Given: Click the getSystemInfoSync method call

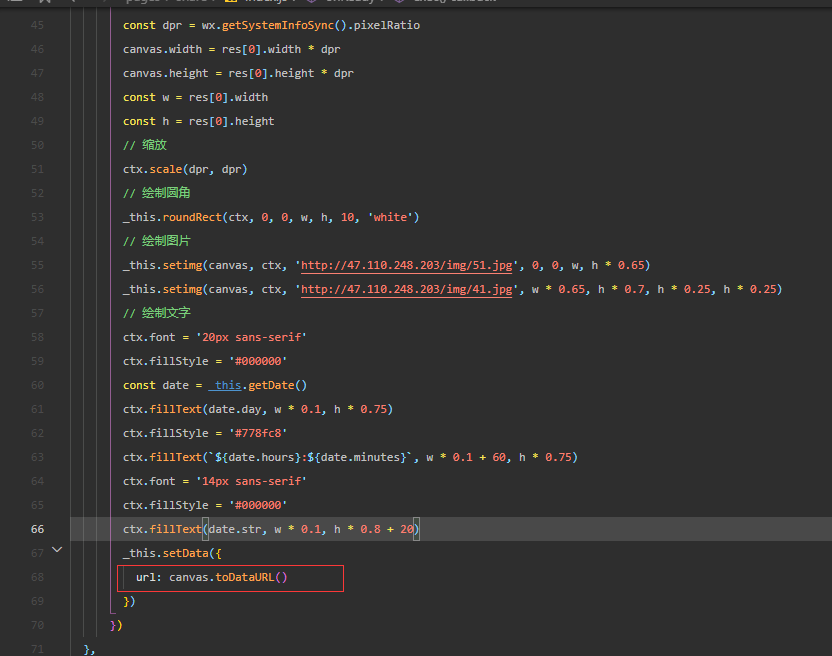Looking at the screenshot, I should point(278,25).
